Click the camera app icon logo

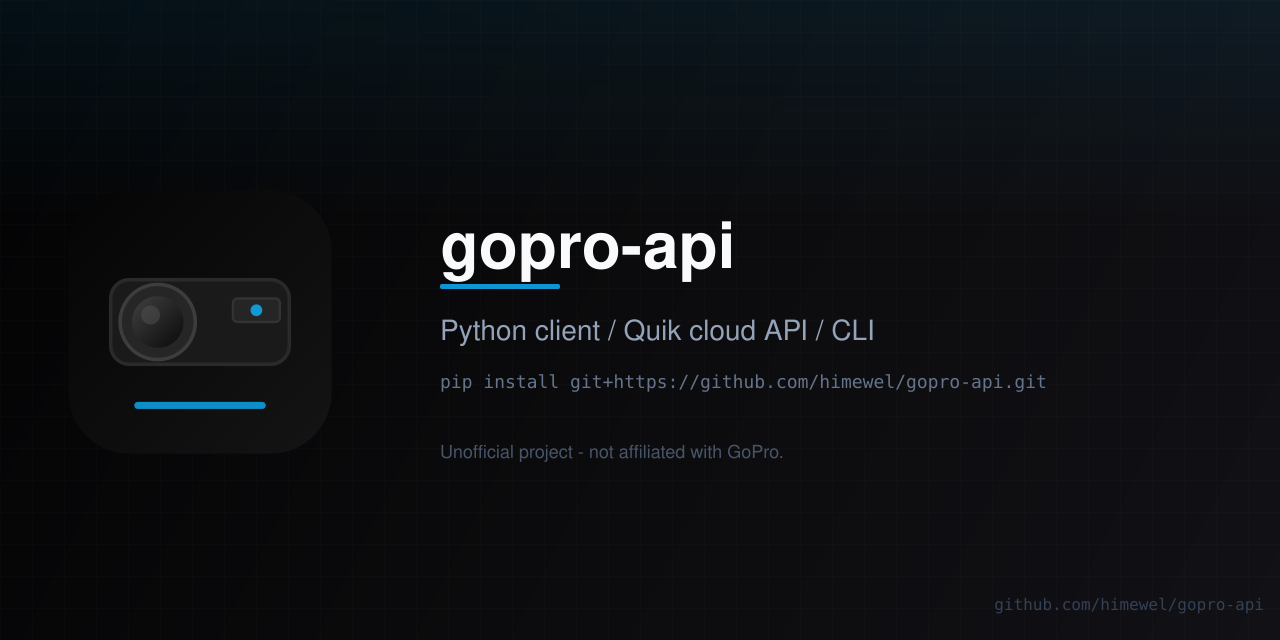pyautogui.click(x=200, y=322)
